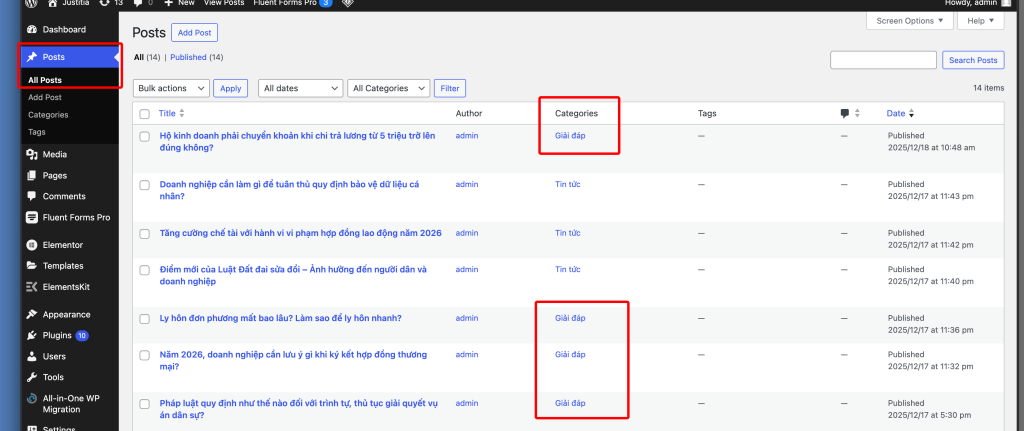Expand the All dates dropdown
Screen dimensions: 1024x431
coord(300,88)
